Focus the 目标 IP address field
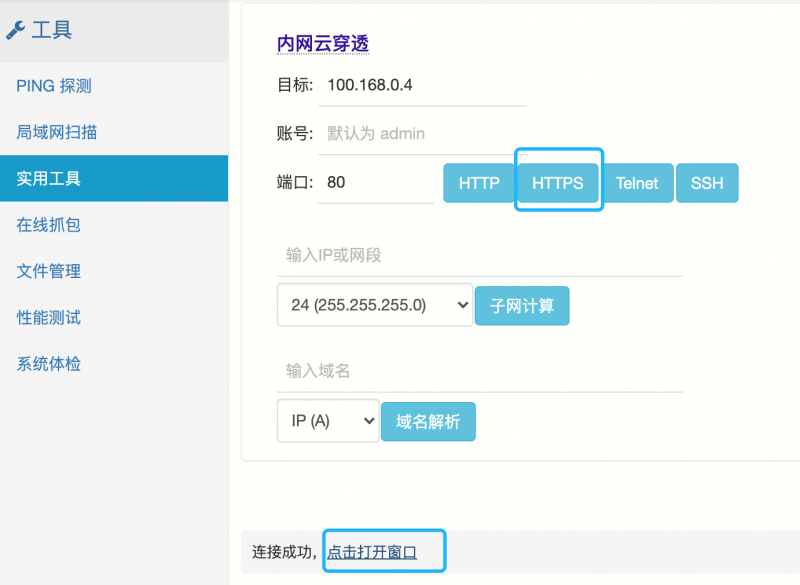 point(422,85)
